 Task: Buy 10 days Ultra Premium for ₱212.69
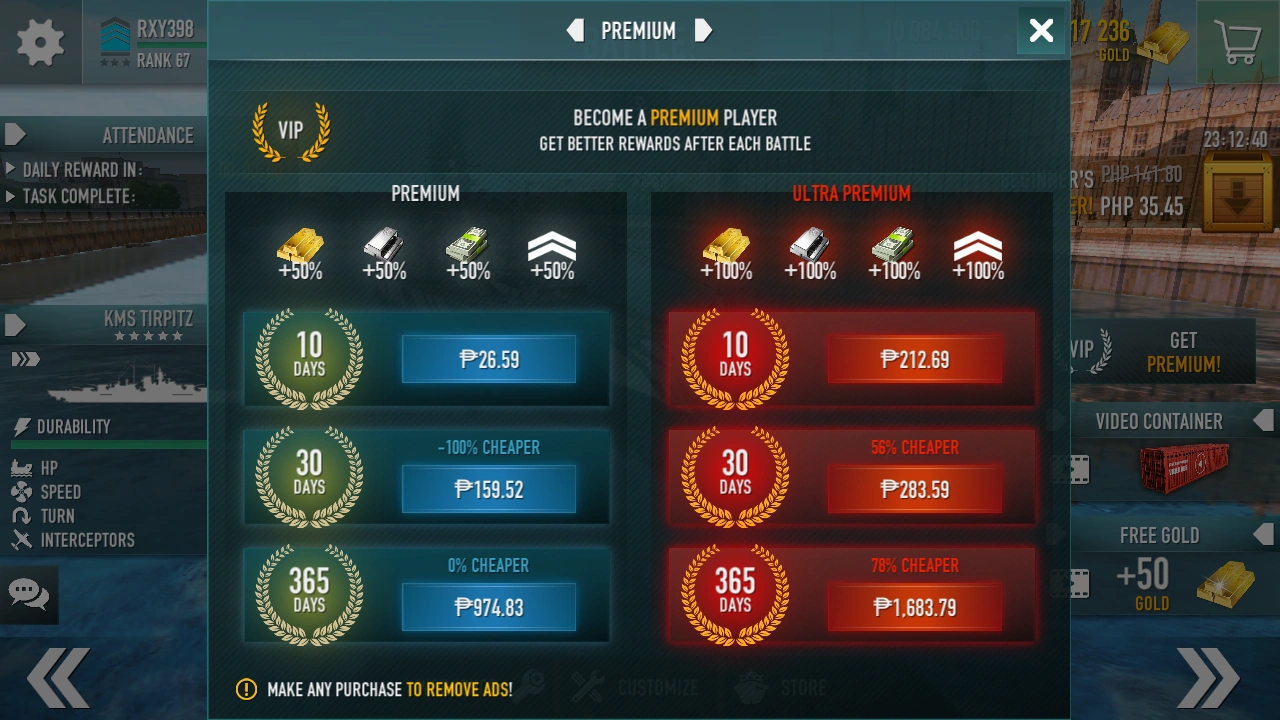915,359
